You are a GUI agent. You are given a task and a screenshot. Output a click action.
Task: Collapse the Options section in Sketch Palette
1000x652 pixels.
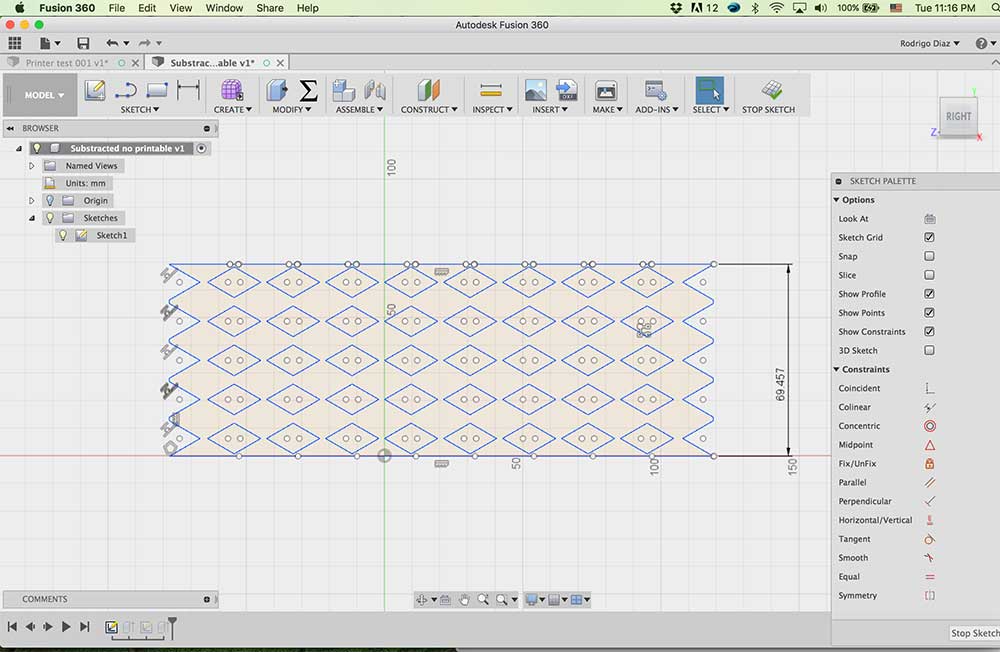836,200
